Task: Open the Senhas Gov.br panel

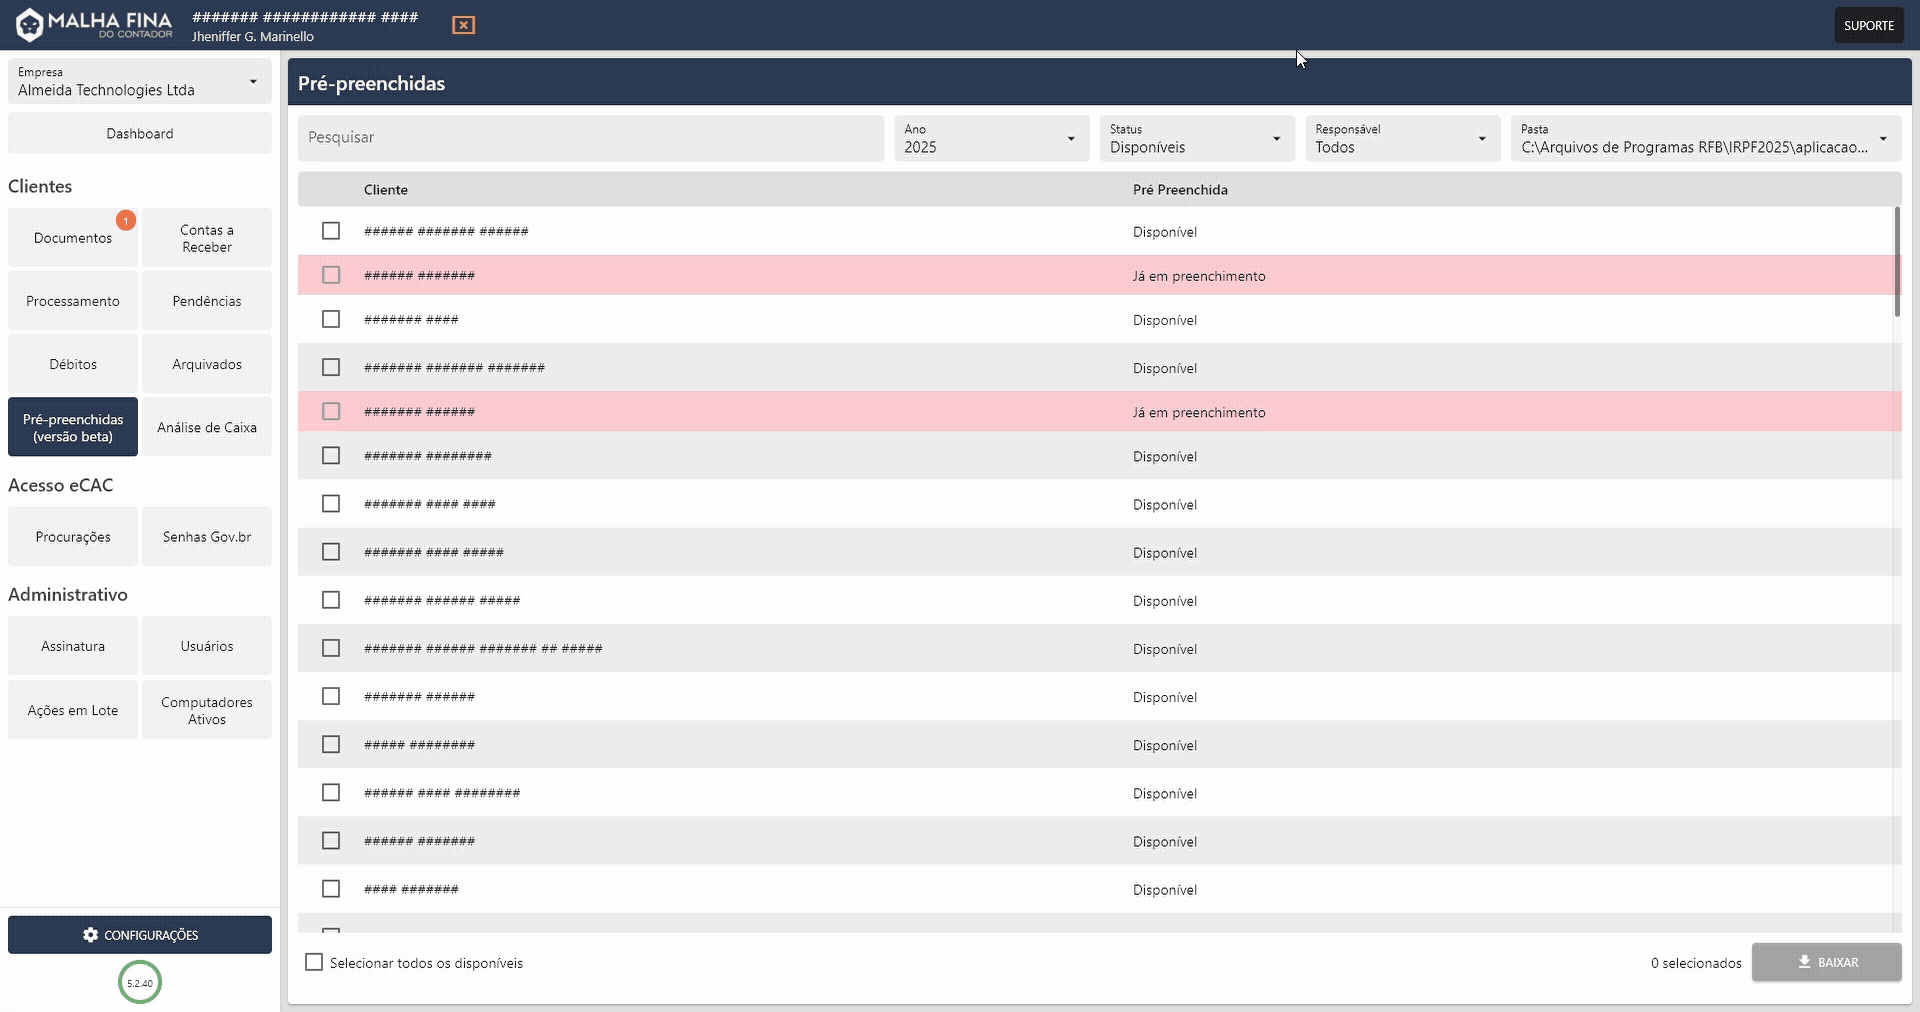Action: click(x=206, y=536)
